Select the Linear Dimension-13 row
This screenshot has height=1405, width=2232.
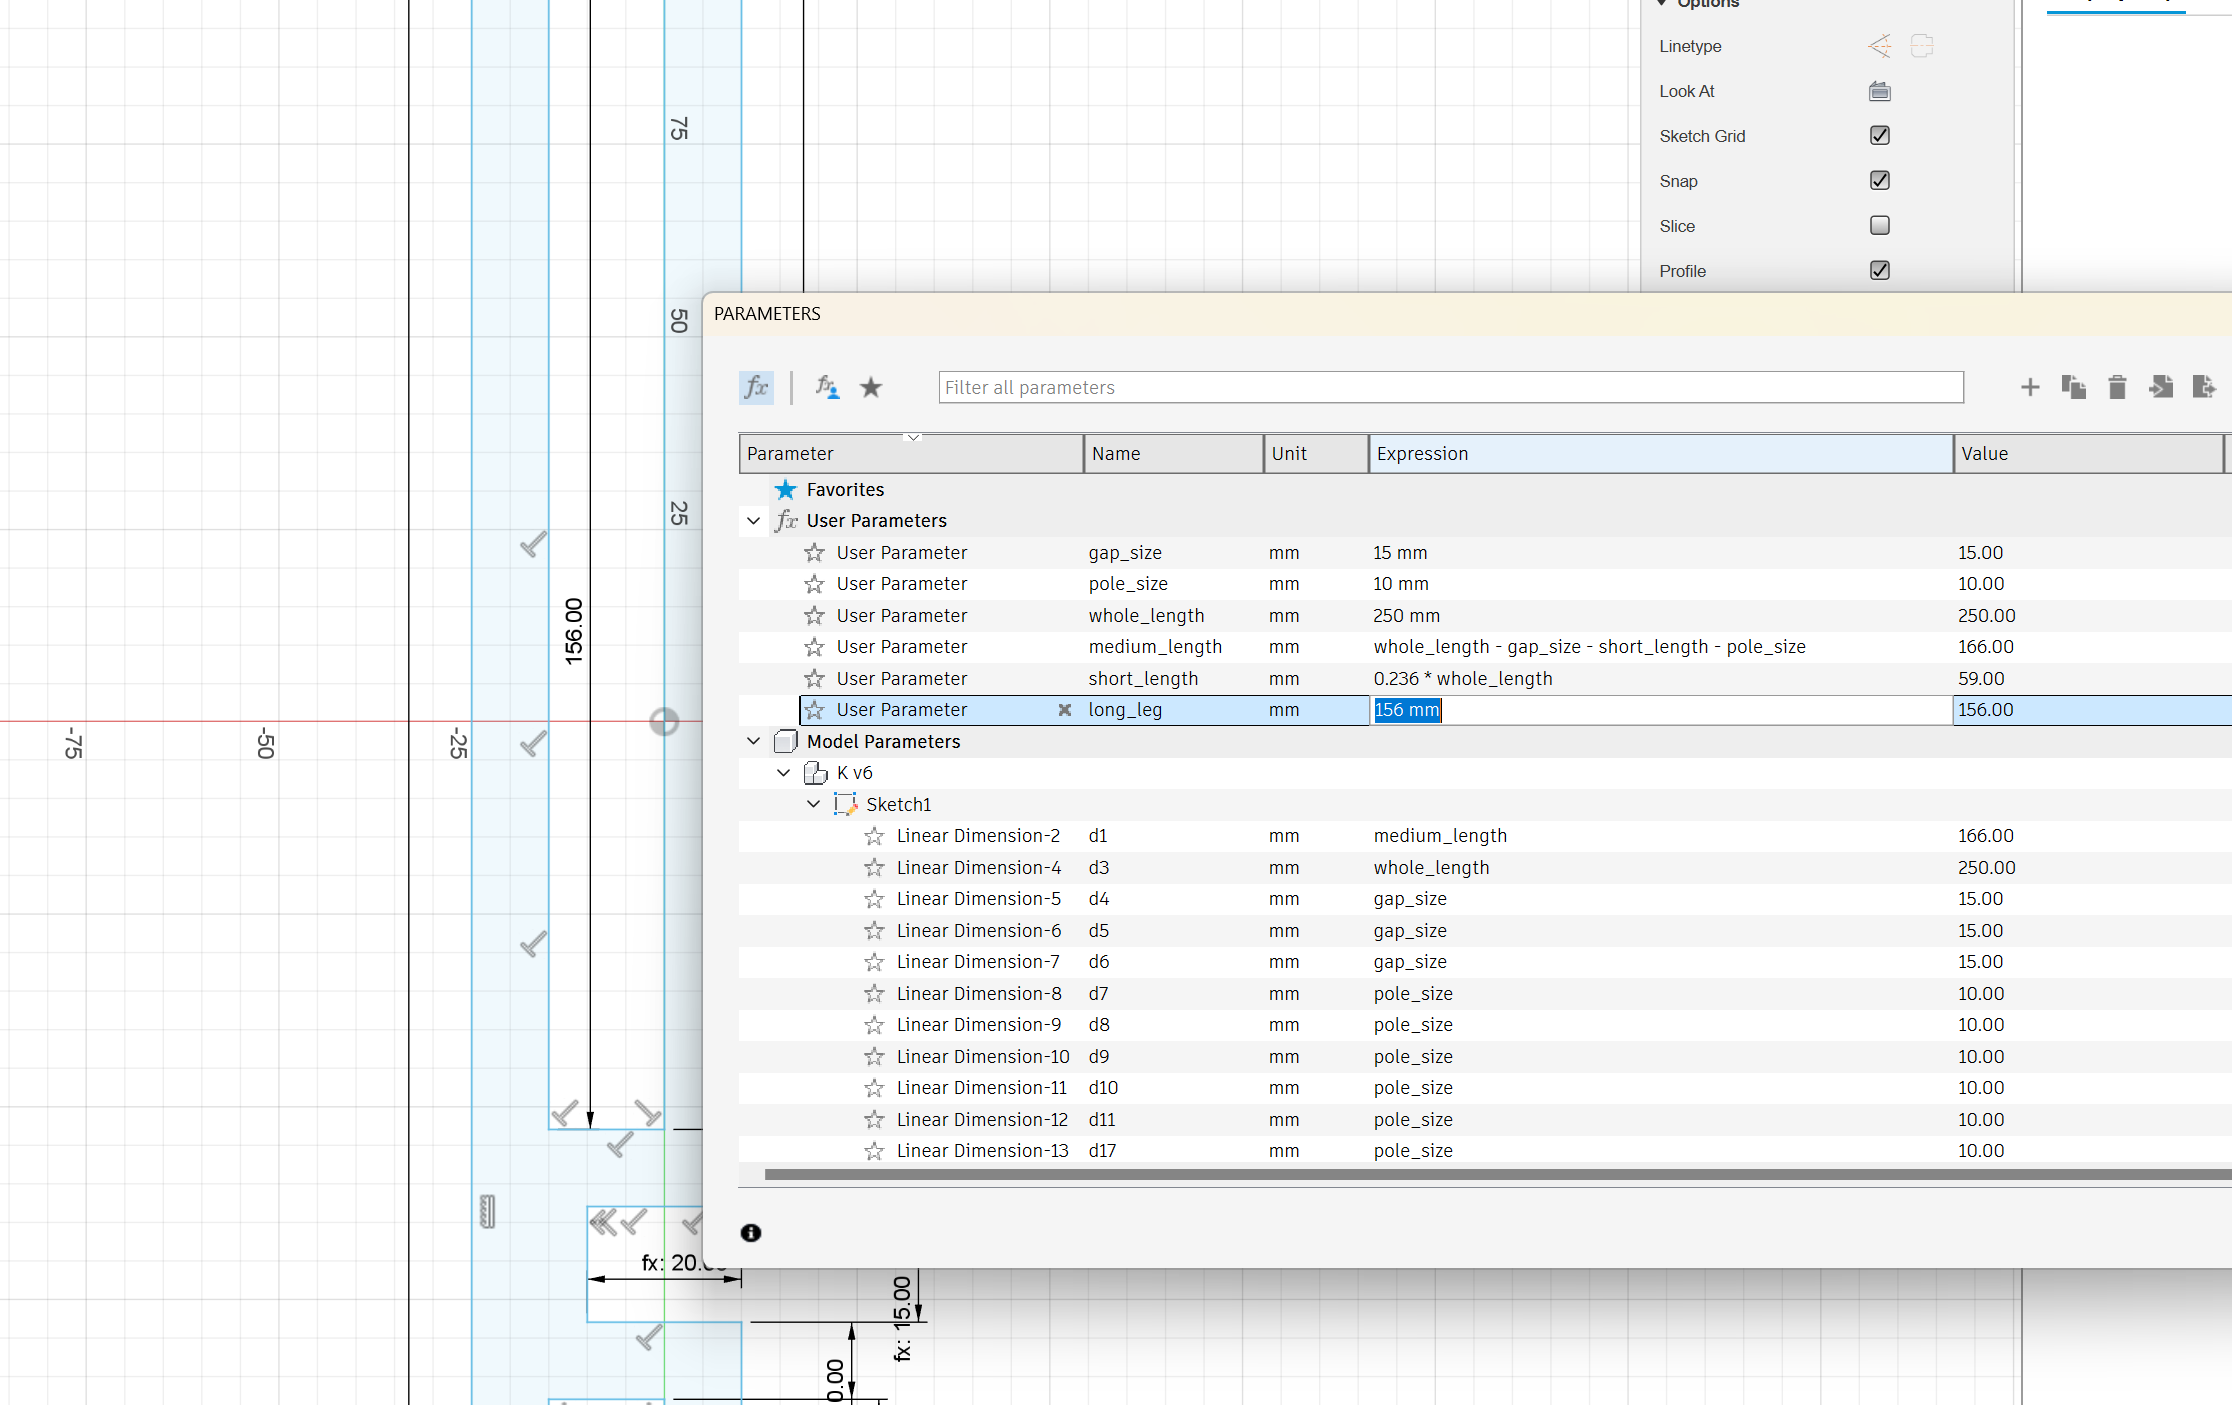(1485, 1151)
